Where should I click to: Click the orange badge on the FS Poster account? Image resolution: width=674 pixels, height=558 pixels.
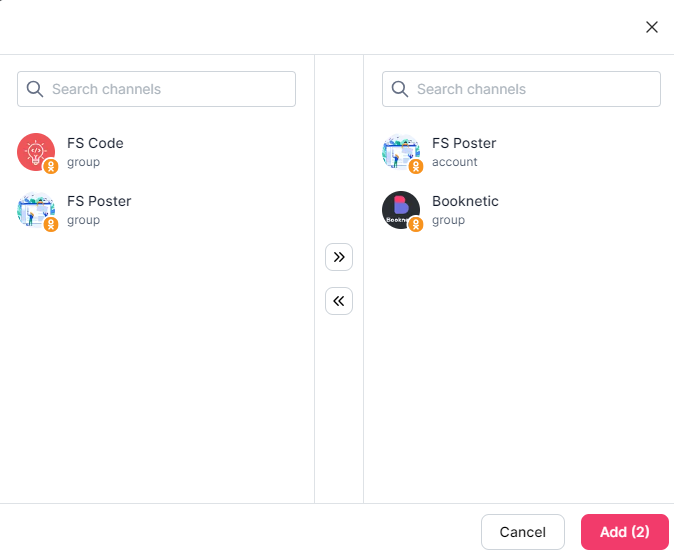point(416,167)
